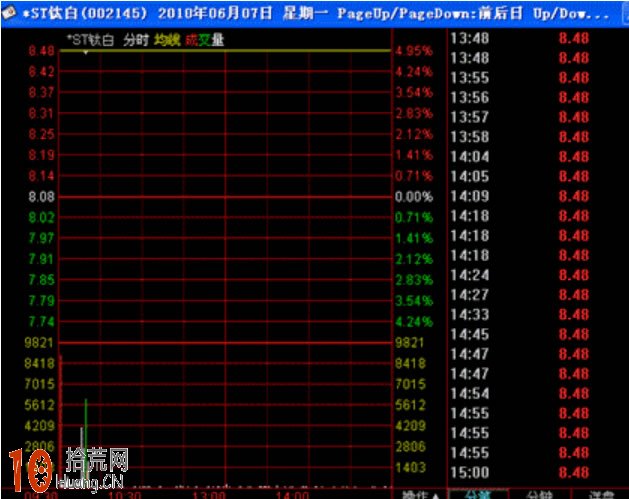The image size is (629, 499).
Task: Click the 8.14 price axis label
Action: (41, 176)
